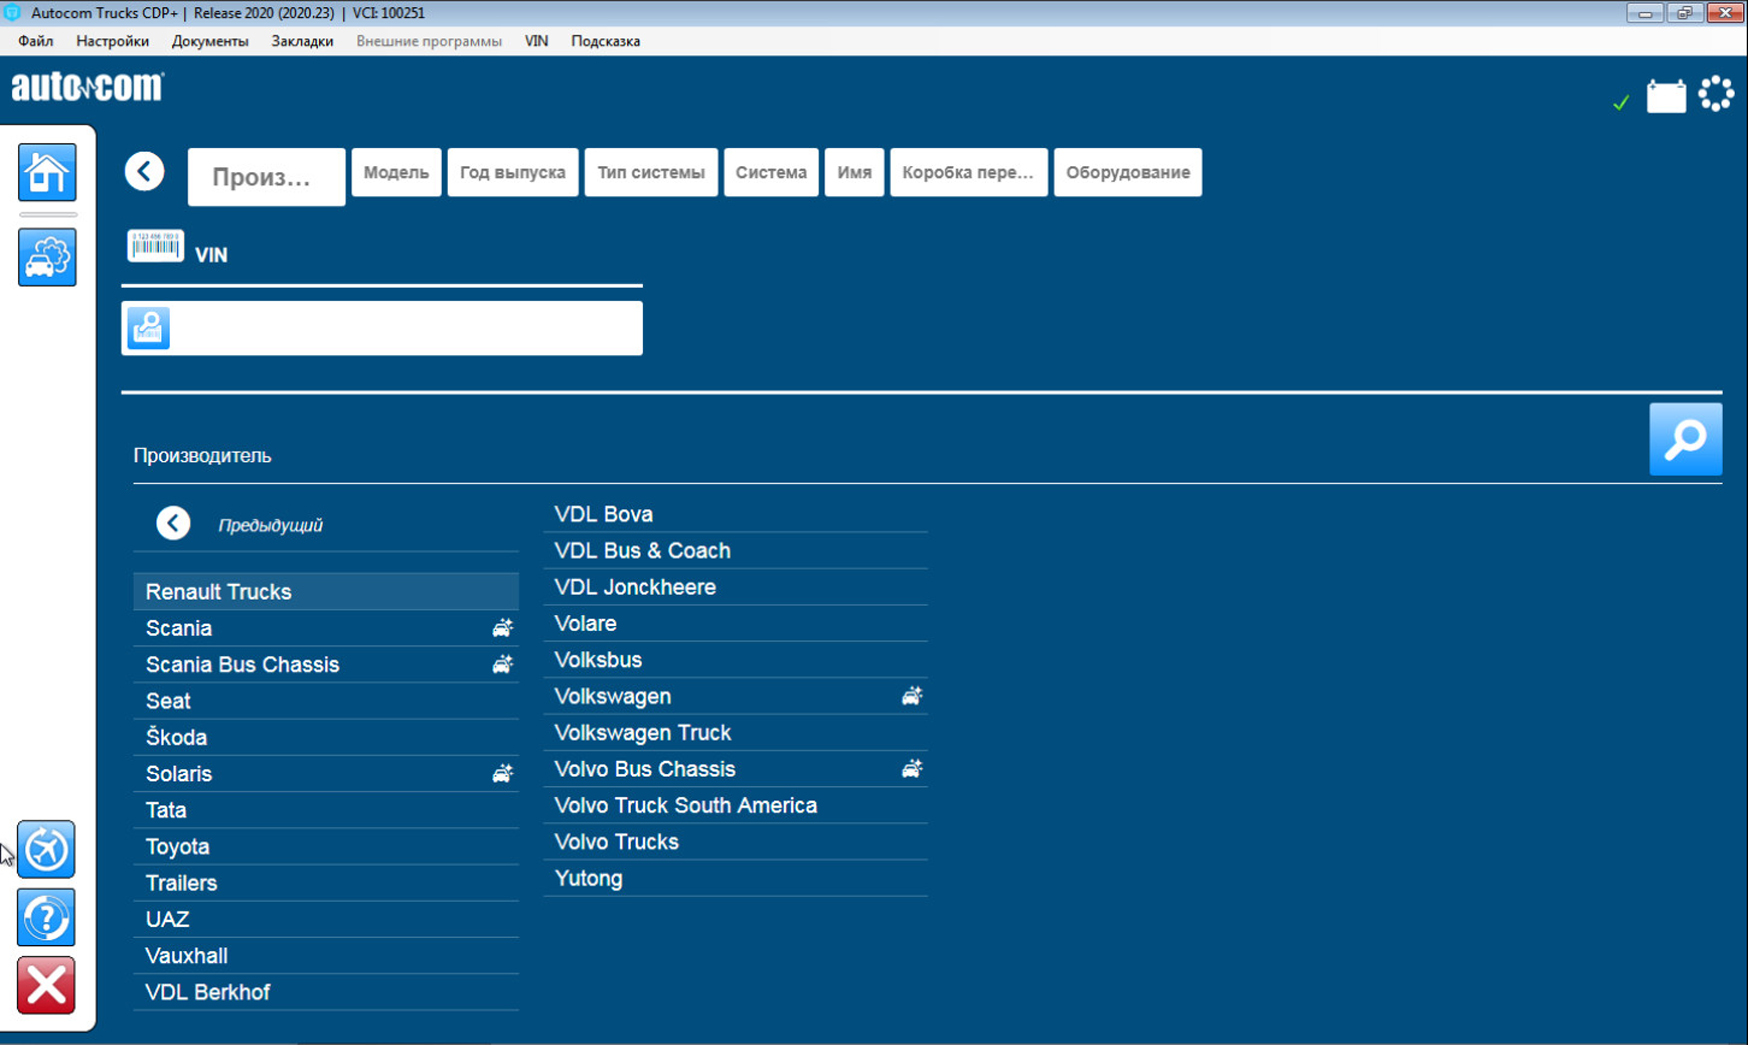Select the Год выпуска tab
Screen dimensions: 1748x1045
[x=512, y=172]
